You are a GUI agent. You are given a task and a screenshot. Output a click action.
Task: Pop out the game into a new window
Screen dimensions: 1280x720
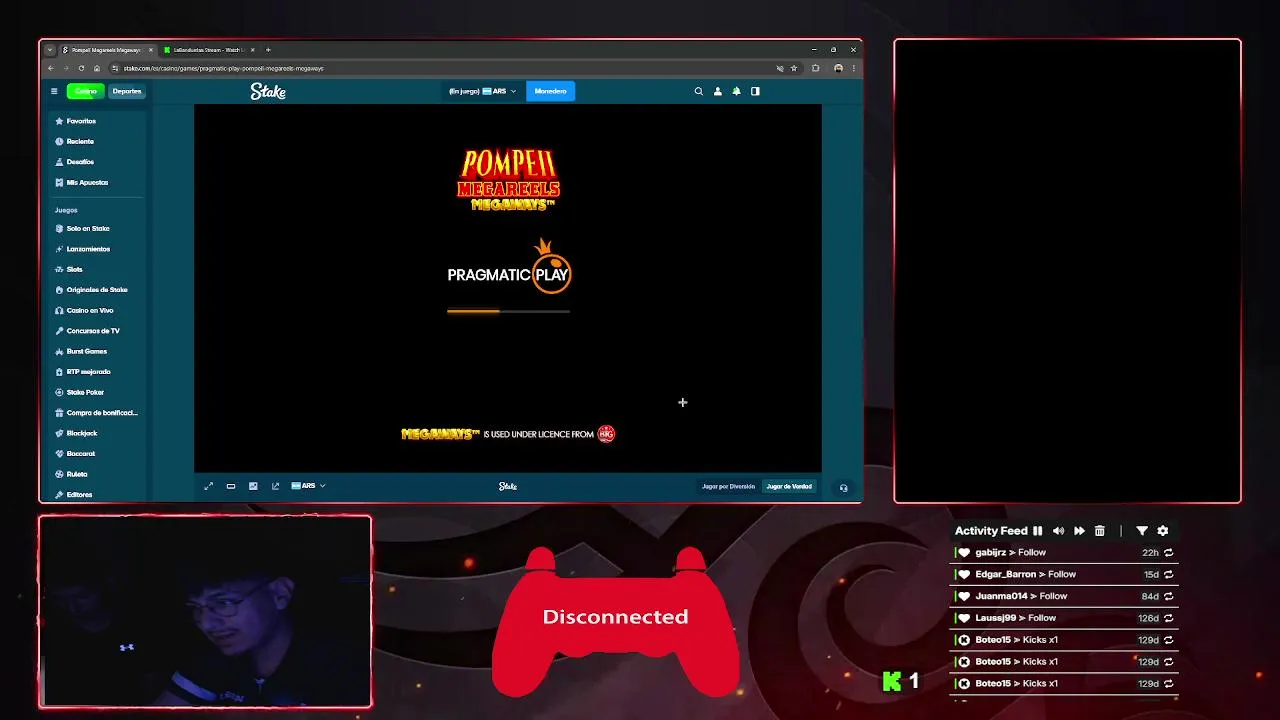276,486
